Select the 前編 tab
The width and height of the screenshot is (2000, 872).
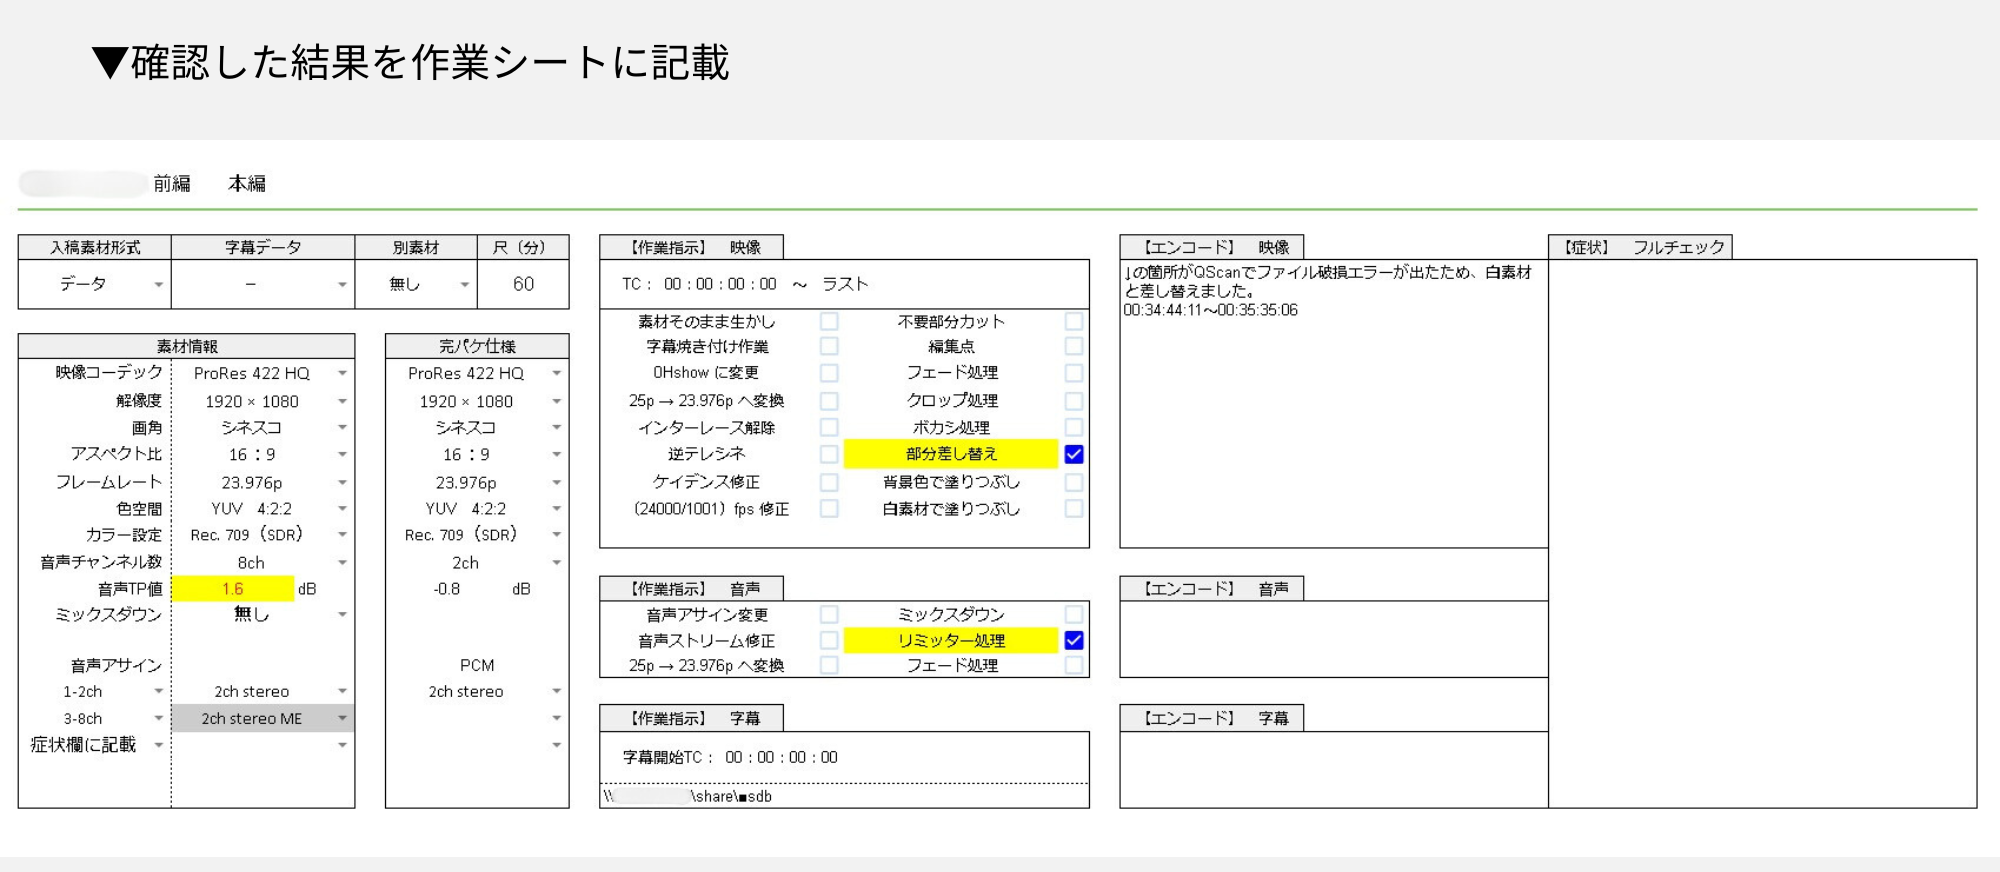(172, 183)
